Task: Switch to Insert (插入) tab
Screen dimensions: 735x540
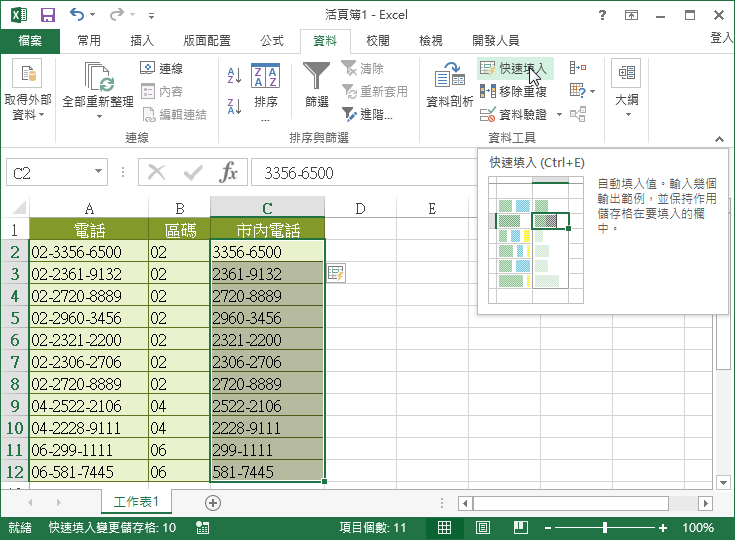Action: 142,41
